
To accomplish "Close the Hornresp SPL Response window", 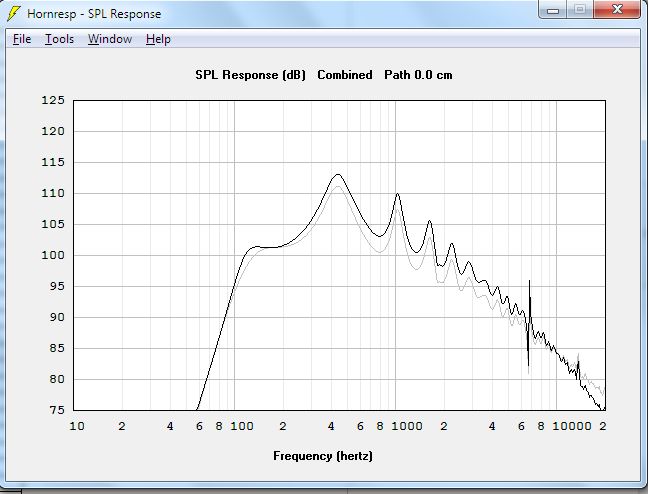I will (x=617, y=10).
